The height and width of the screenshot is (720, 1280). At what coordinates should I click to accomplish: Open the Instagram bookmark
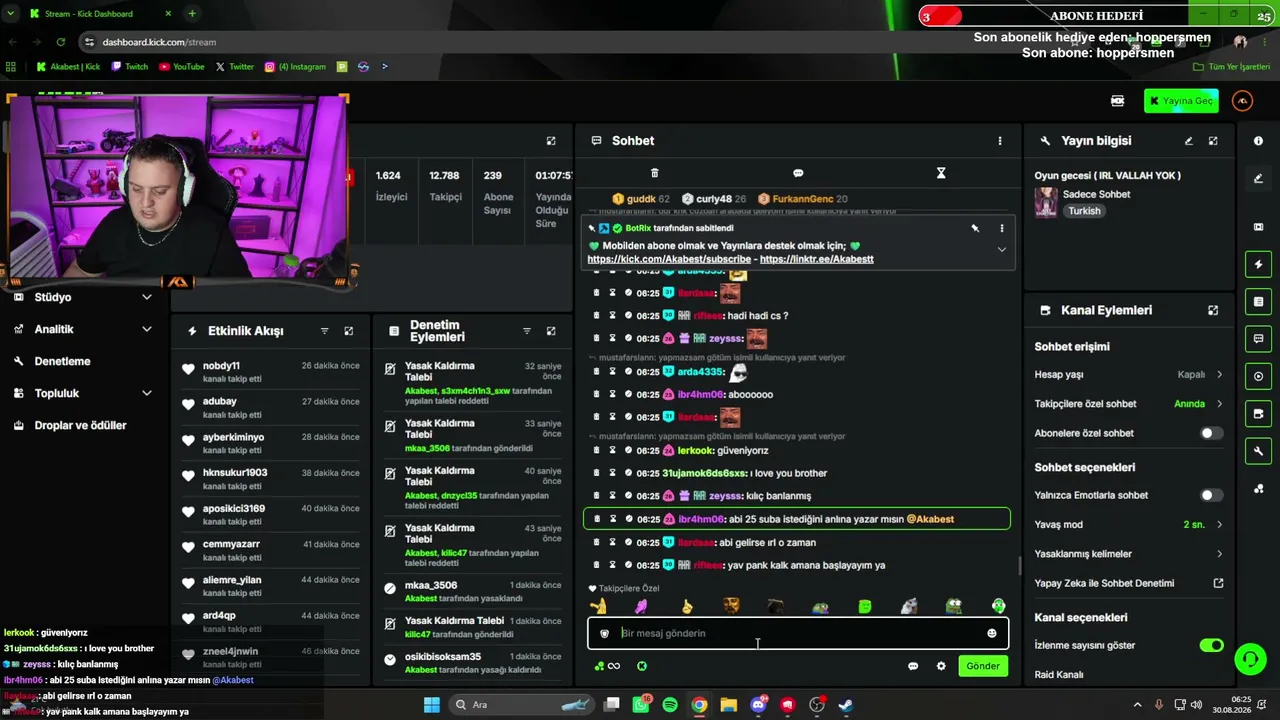296,67
